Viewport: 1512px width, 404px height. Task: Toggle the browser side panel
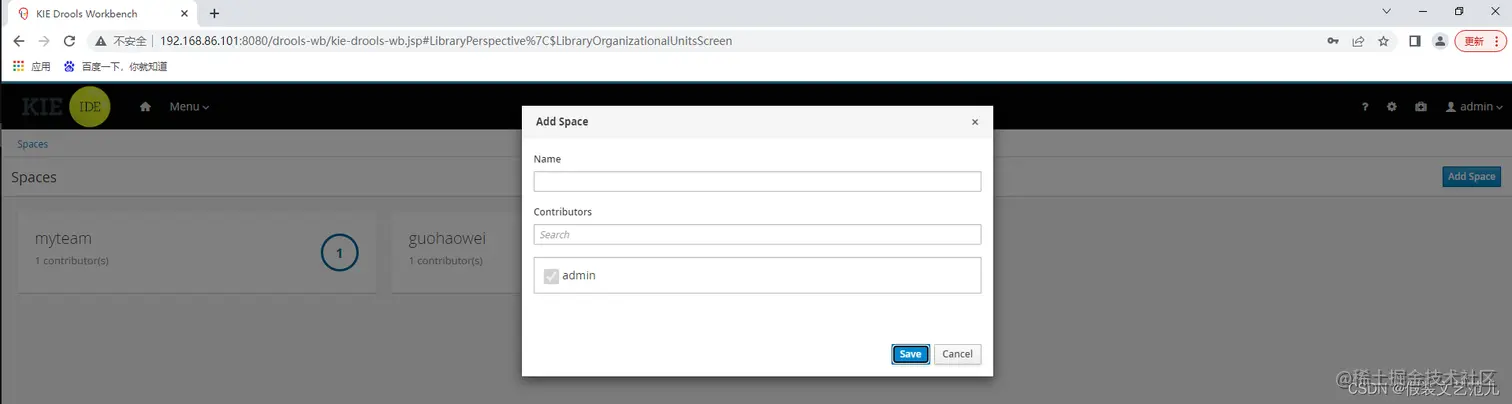click(1415, 41)
